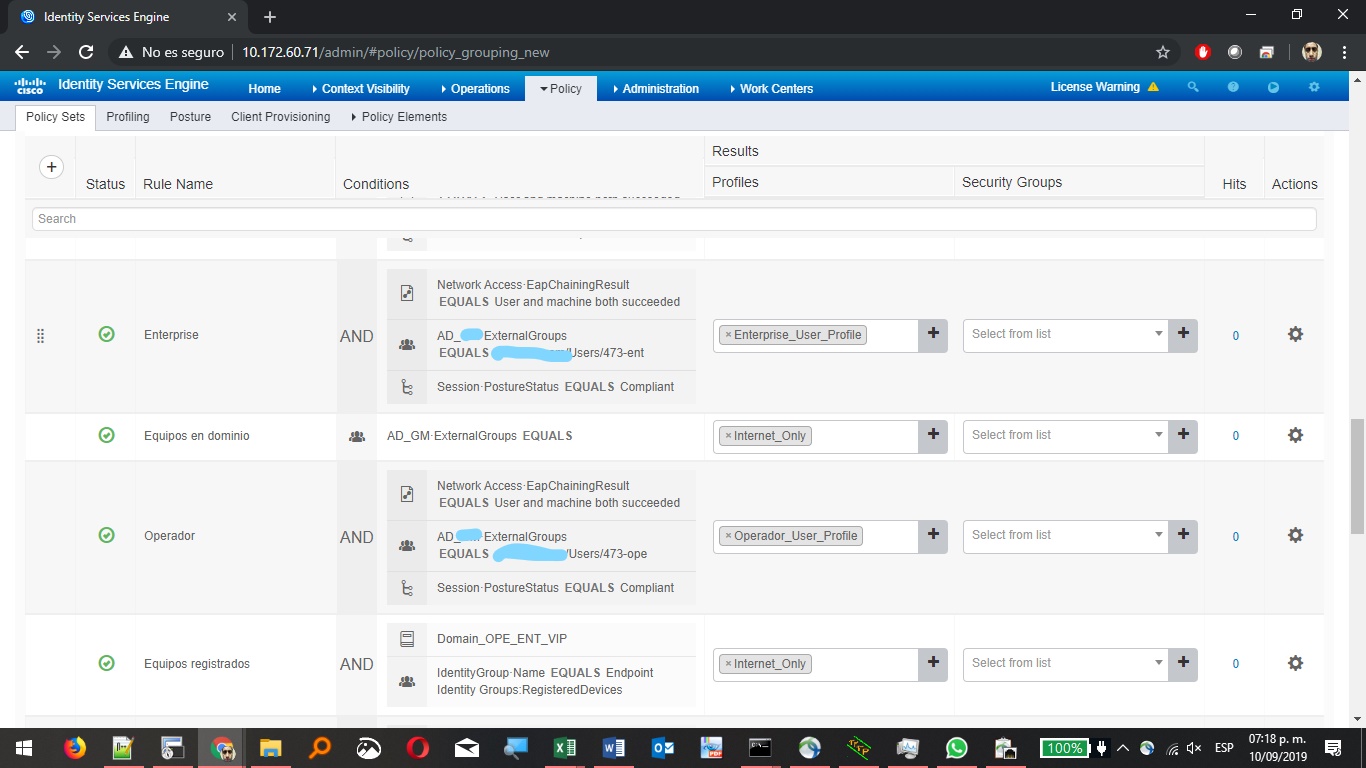The width and height of the screenshot is (1366, 768).
Task: Click the Cisco logo in the header
Action: pyautogui.click(x=30, y=86)
